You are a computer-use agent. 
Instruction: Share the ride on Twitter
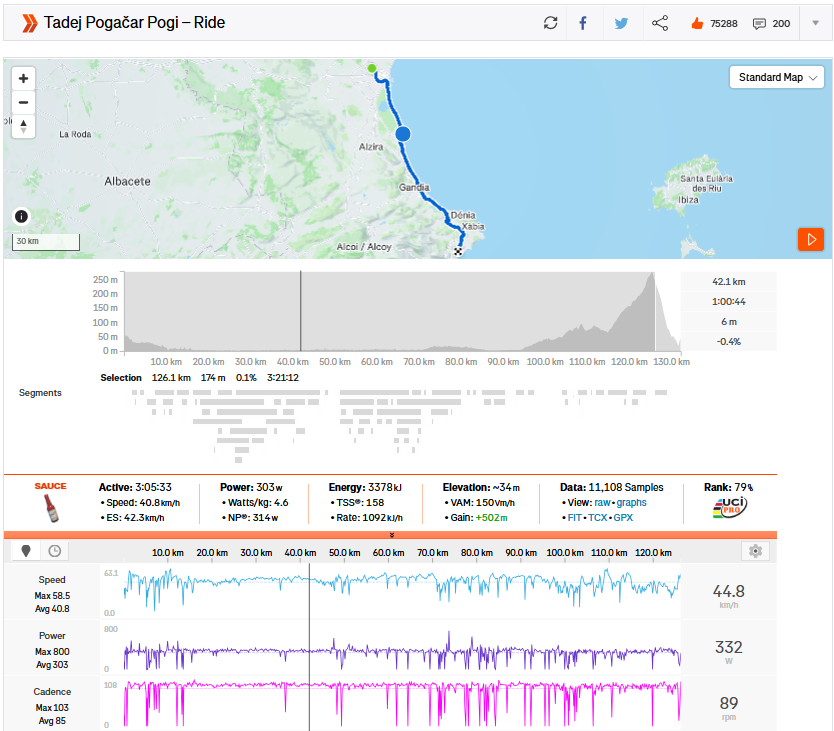pos(621,23)
